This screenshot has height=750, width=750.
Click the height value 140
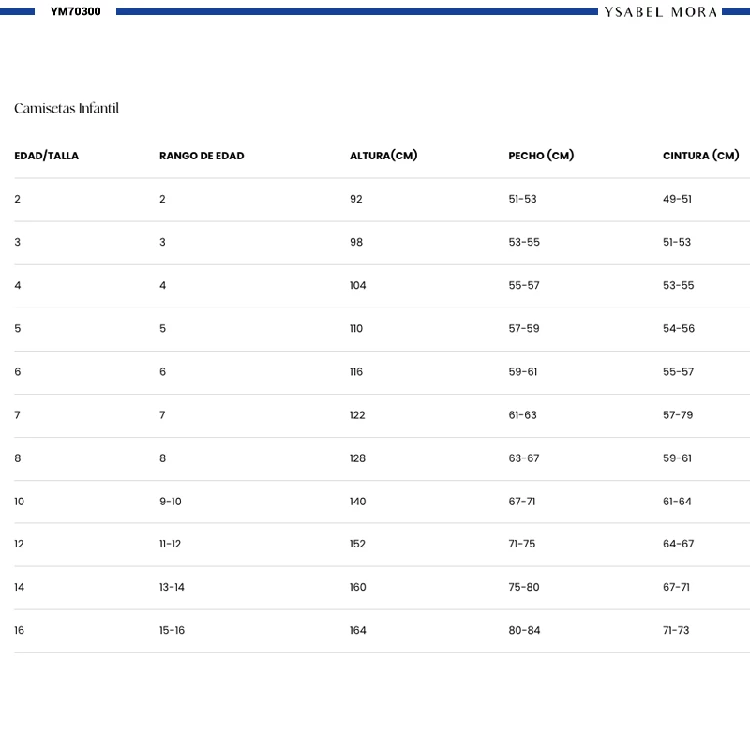358,501
